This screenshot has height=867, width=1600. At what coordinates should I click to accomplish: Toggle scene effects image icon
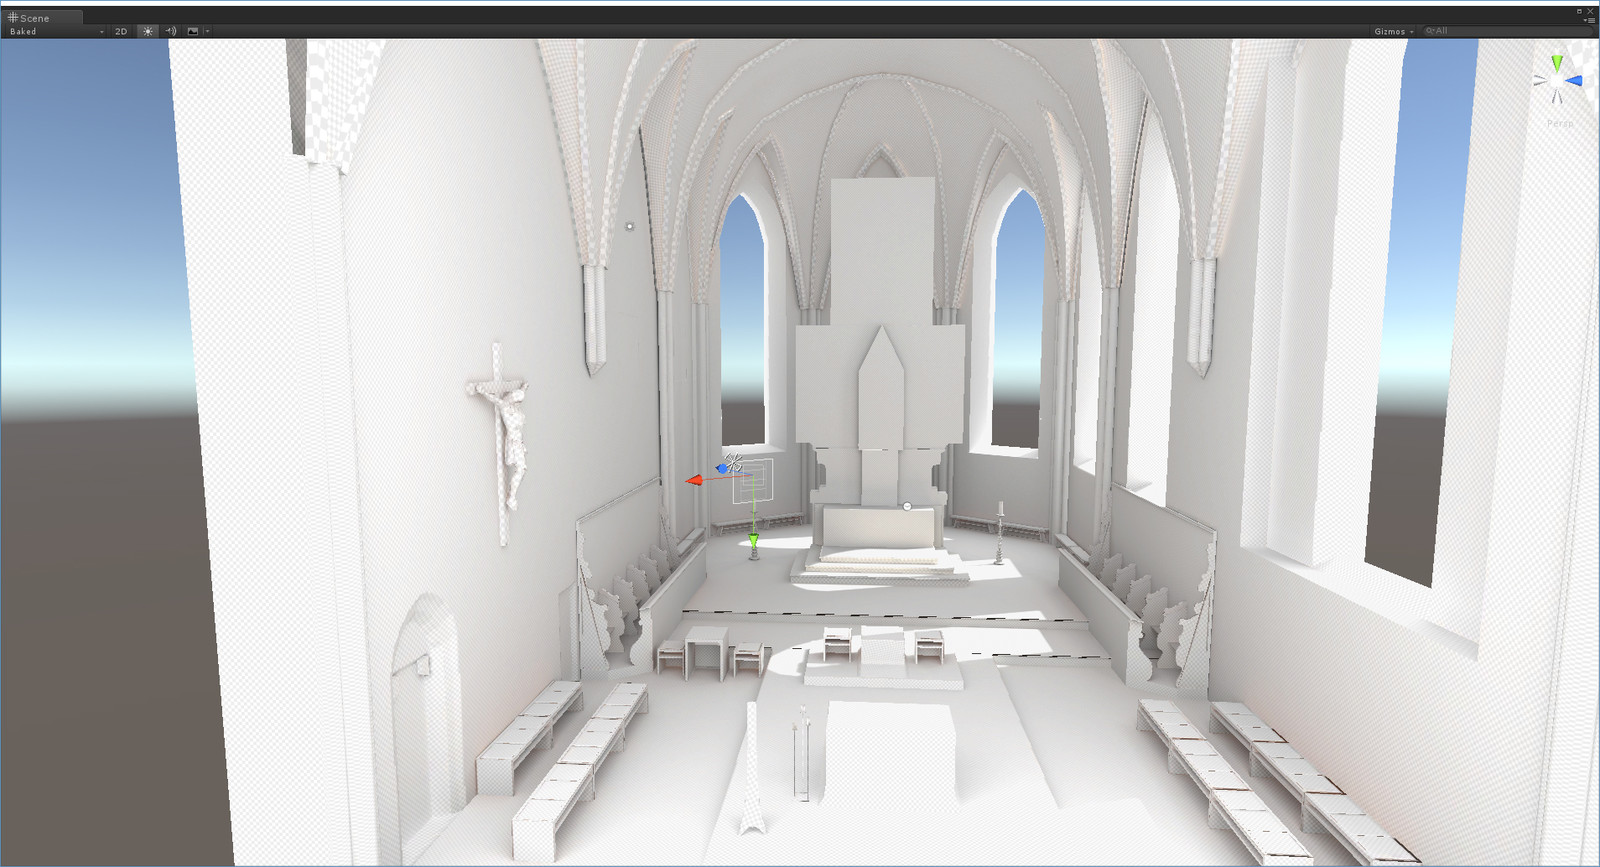click(x=192, y=31)
